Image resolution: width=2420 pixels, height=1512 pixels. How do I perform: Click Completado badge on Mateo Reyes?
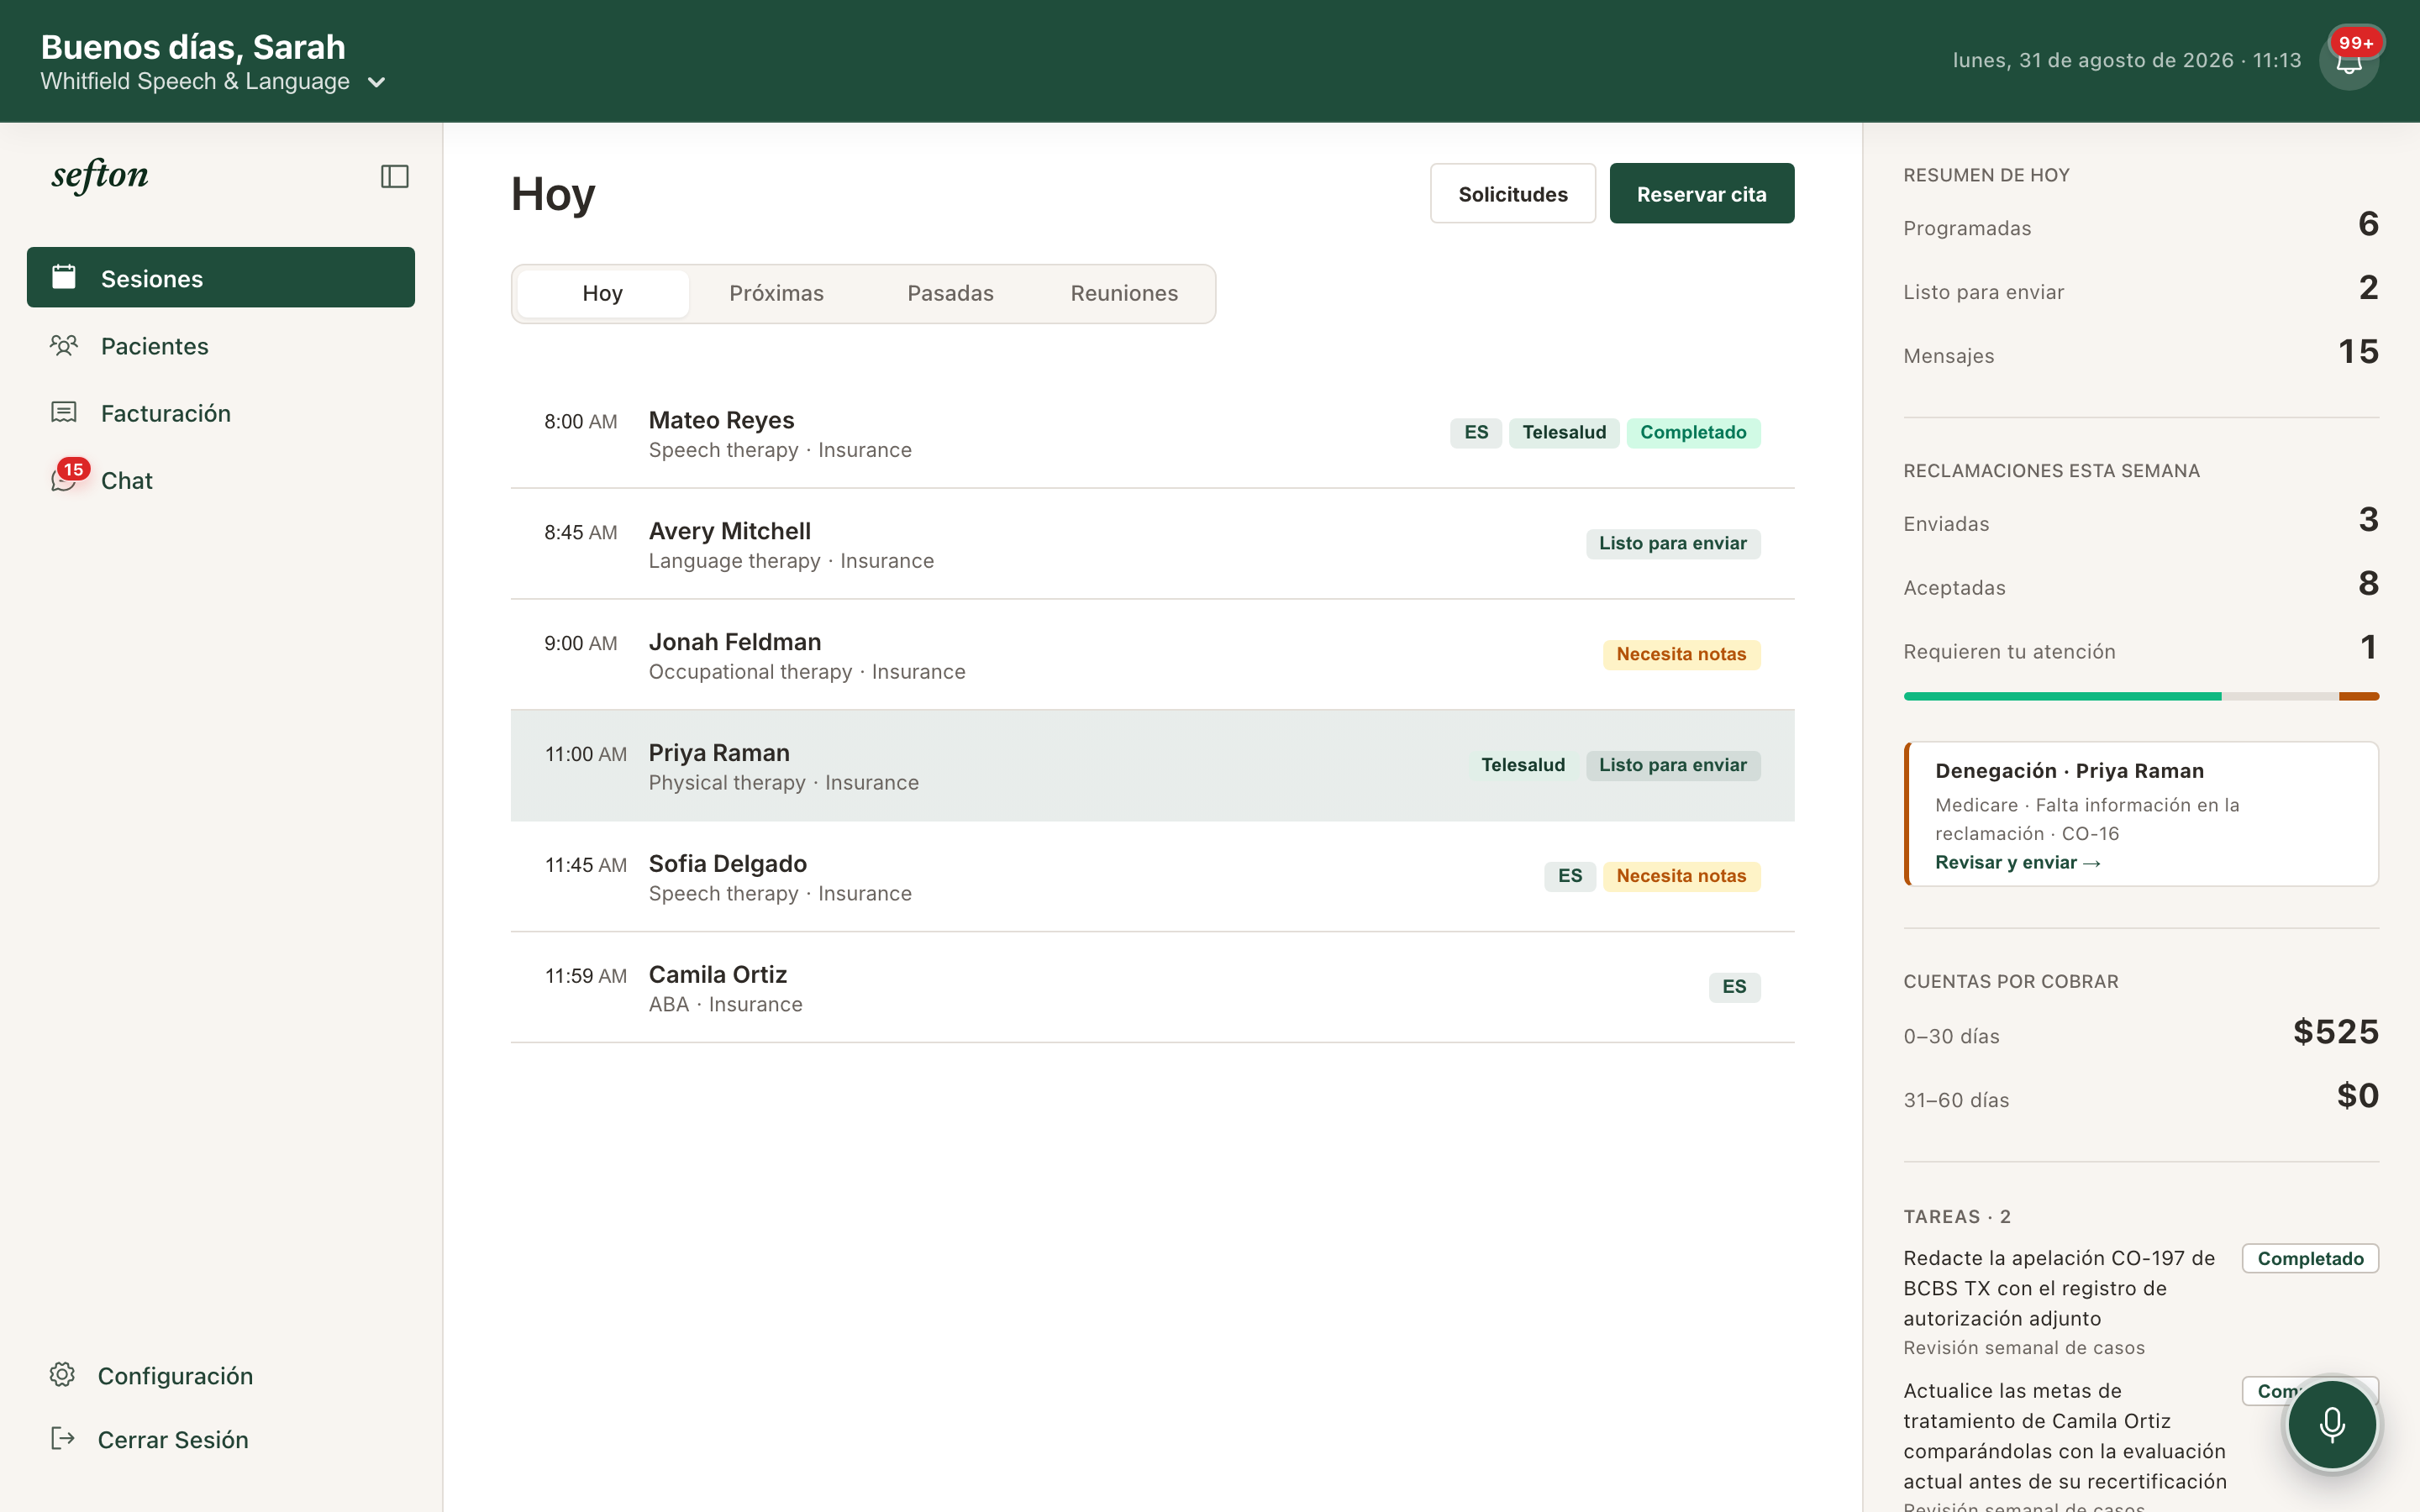[x=1693, y=433]
